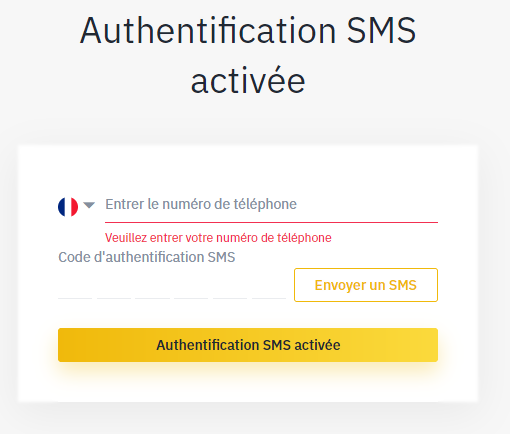This screenshot has width=510, height=434.
Task: Click the Entrer le numéro de téléphone placeholder
Action: coord(201,204)
